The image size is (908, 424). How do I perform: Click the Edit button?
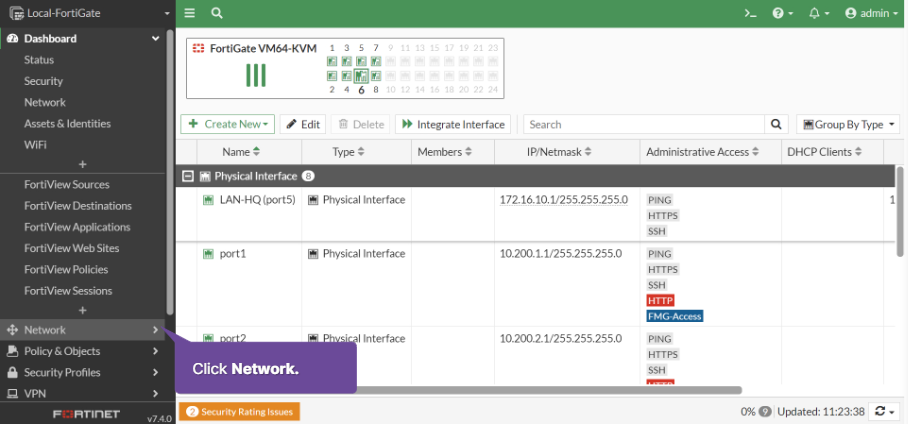point(303,124)
